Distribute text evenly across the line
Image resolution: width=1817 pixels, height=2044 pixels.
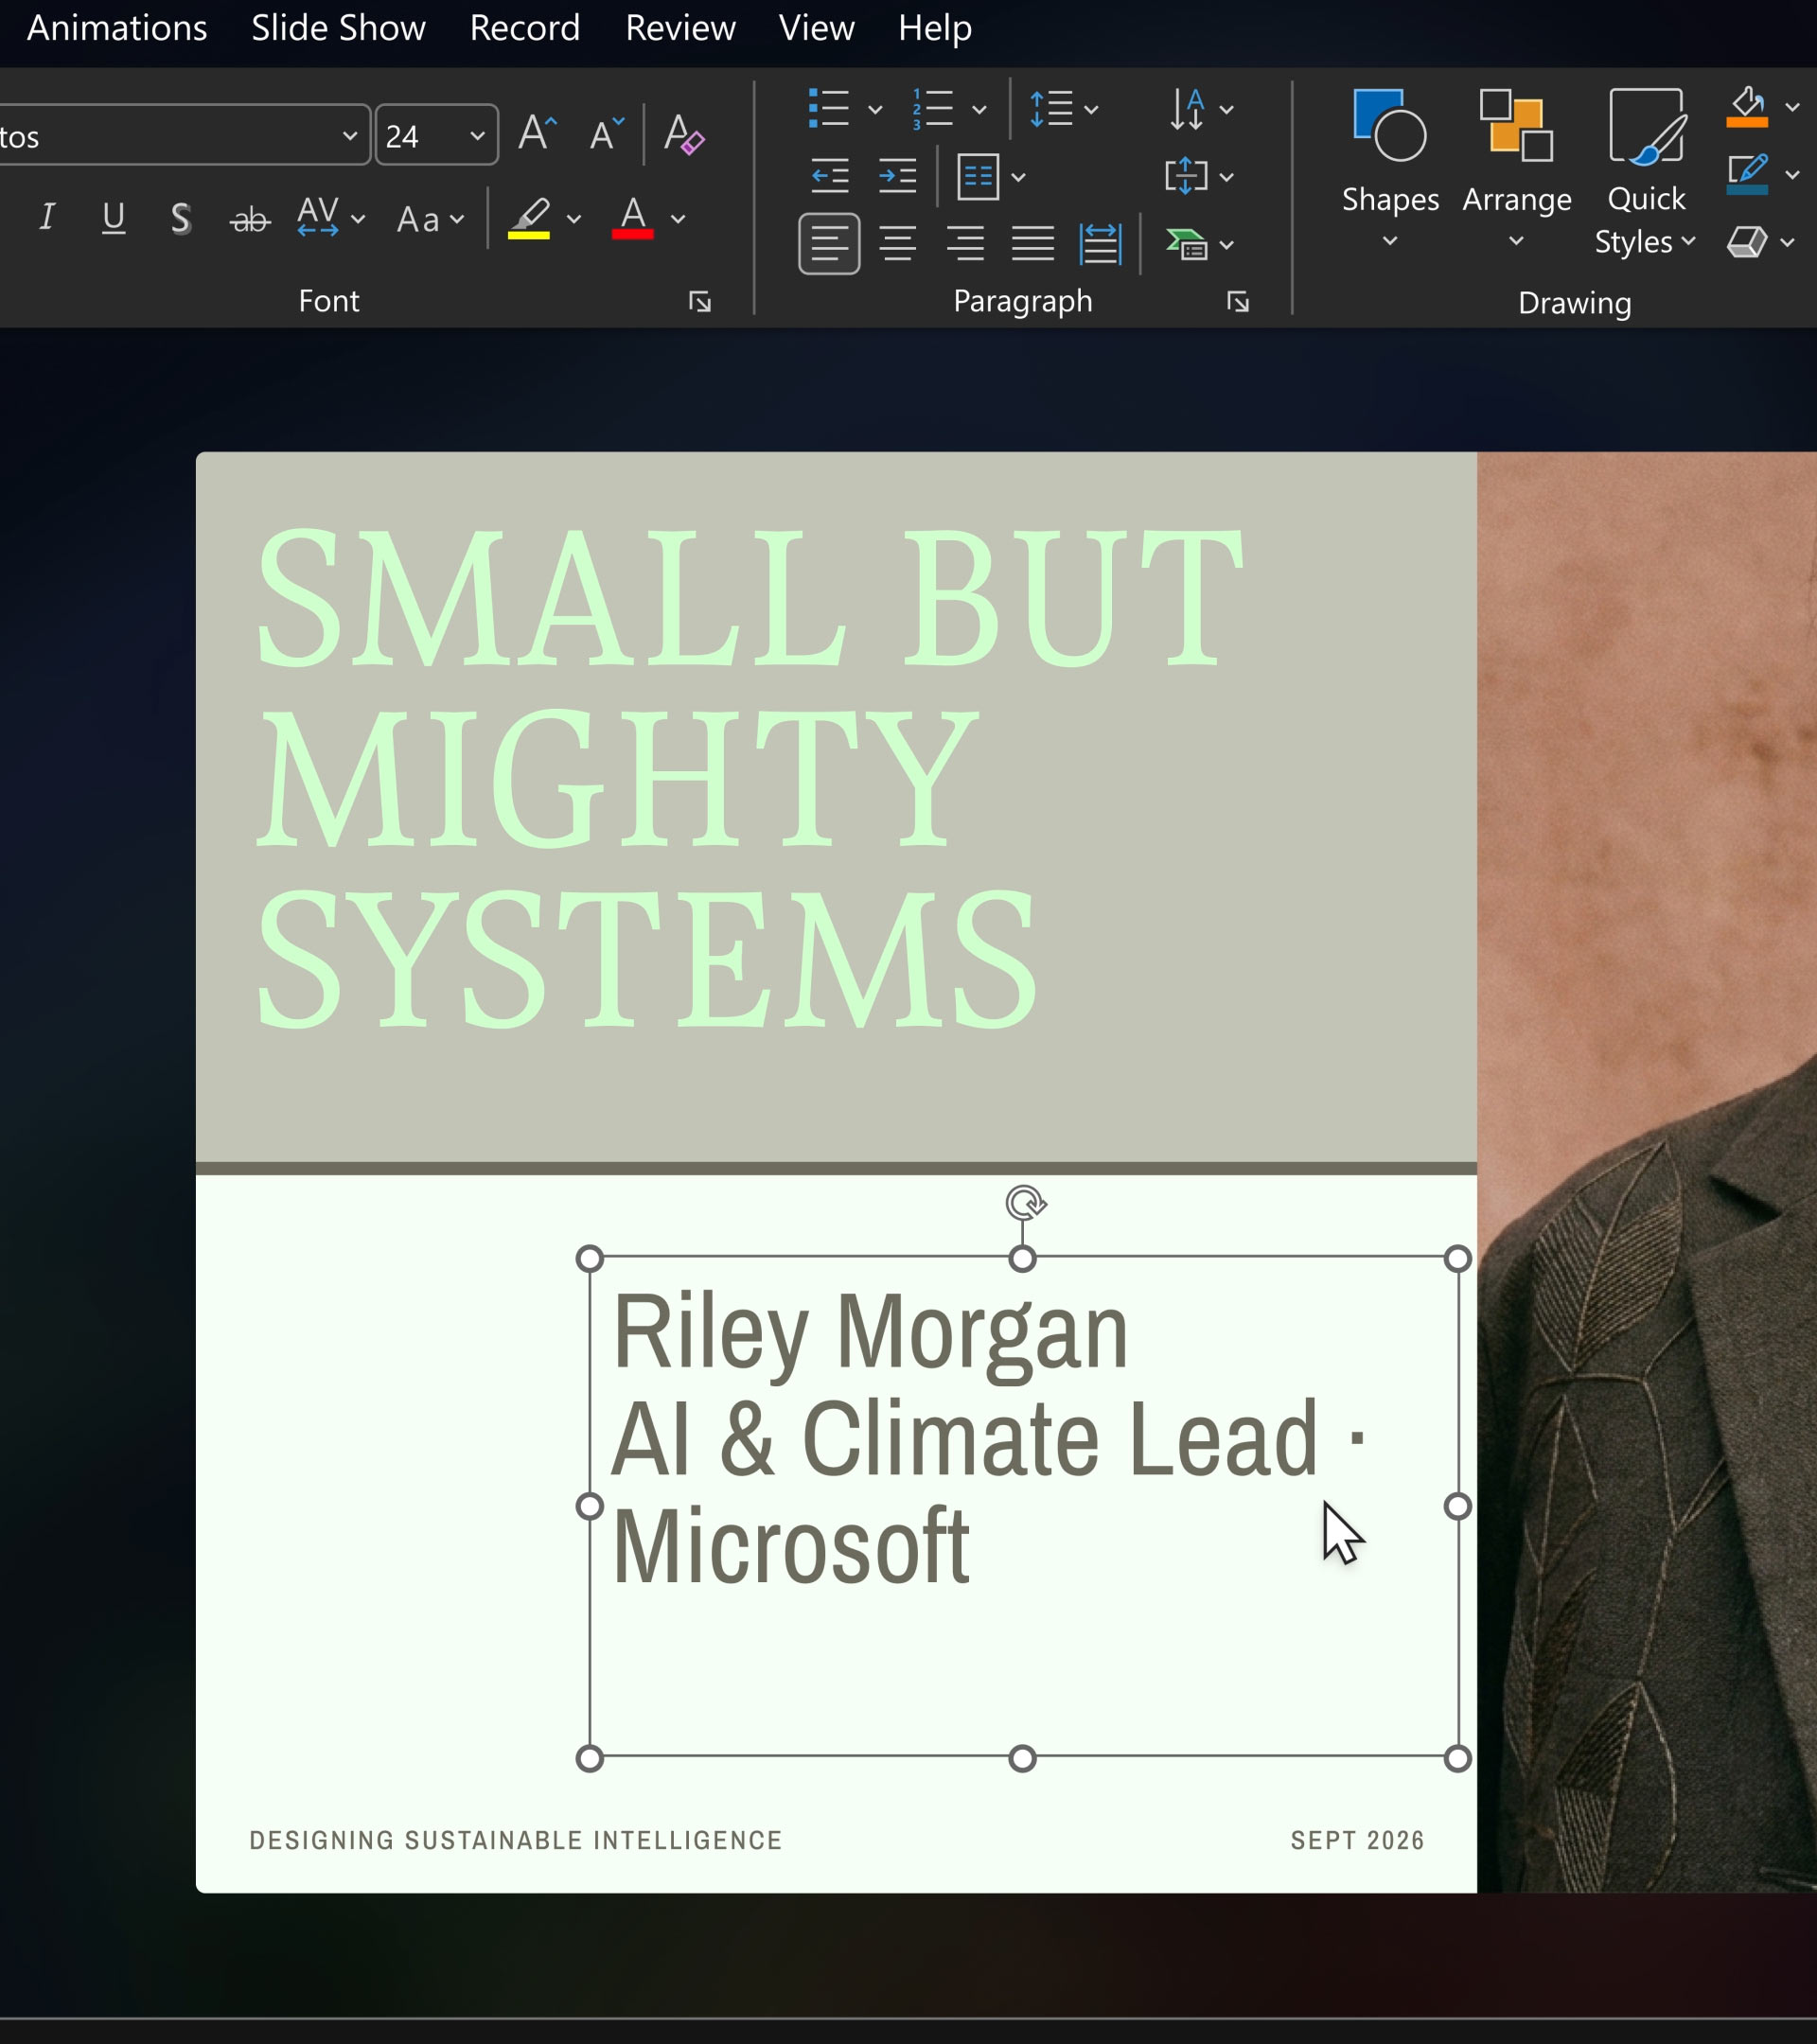click(1100, 243)
